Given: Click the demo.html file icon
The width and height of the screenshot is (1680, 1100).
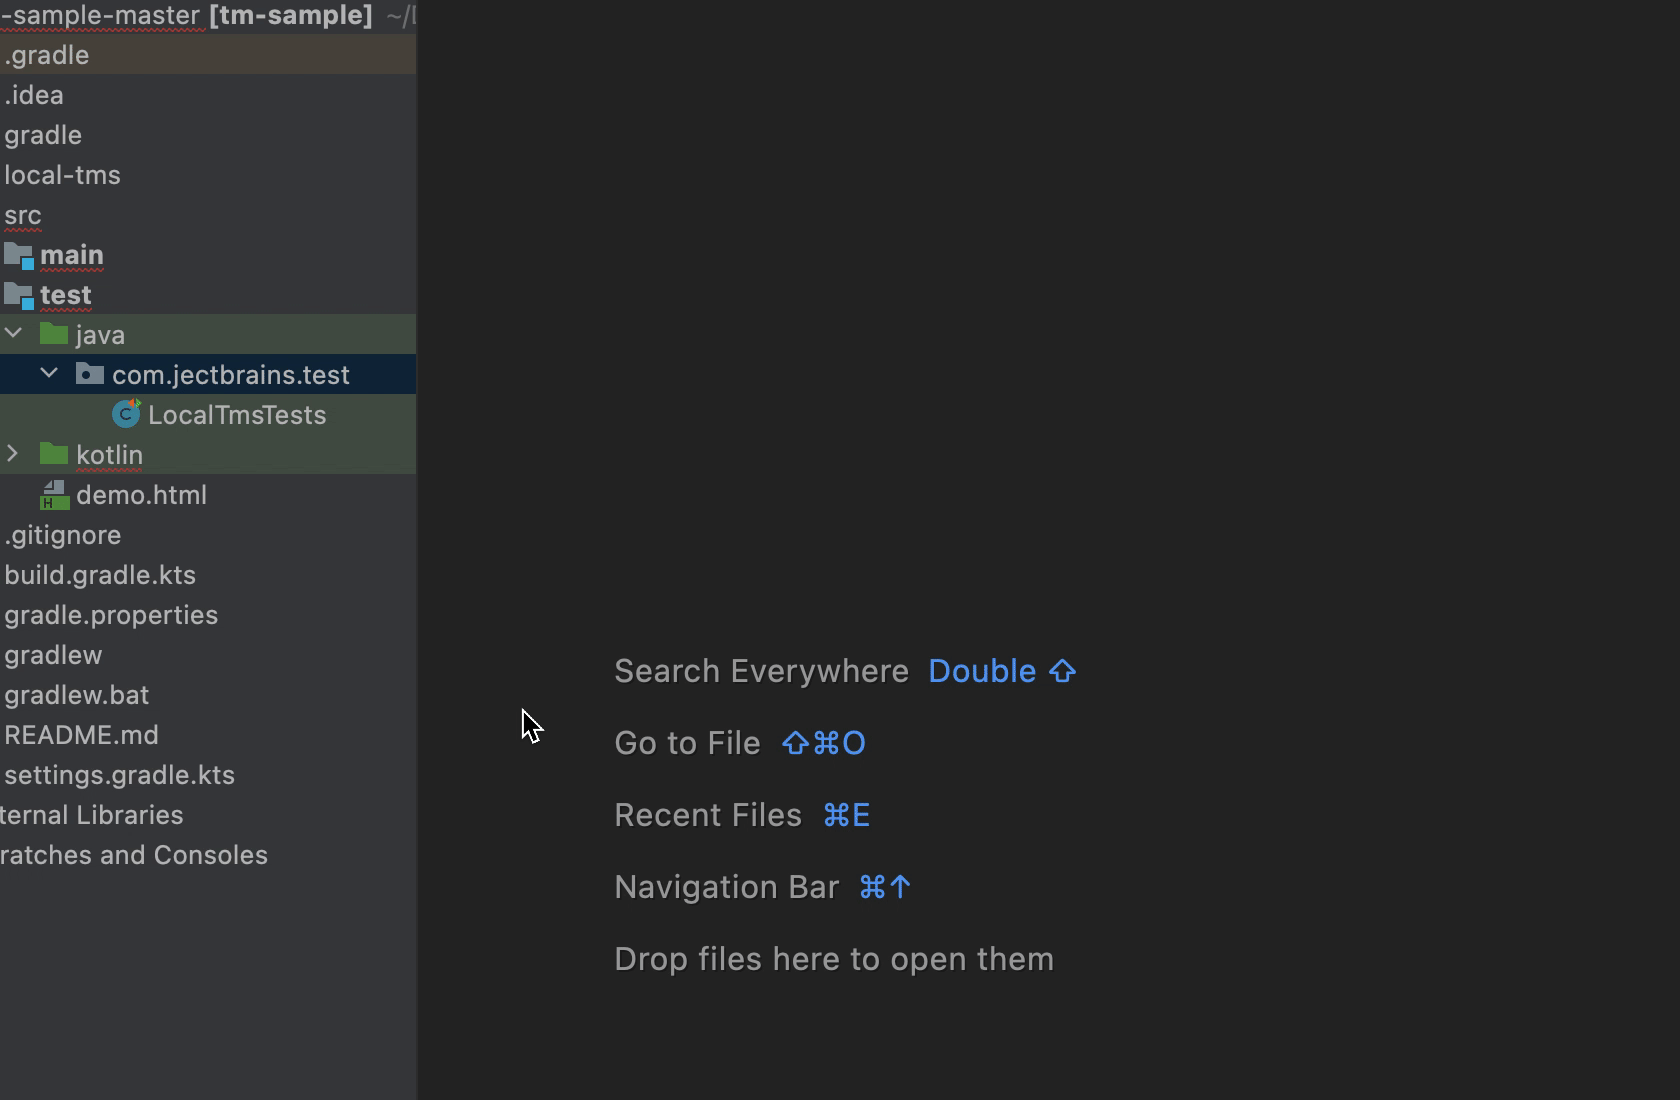Looking at the screenshot, I should point(54,495).
